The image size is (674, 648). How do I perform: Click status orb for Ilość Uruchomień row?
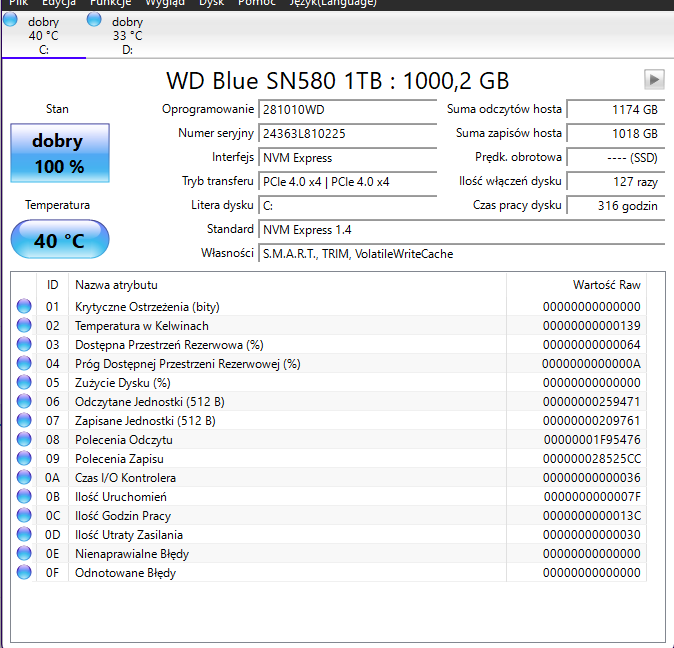pyautogui.click(x=24, y=497)
